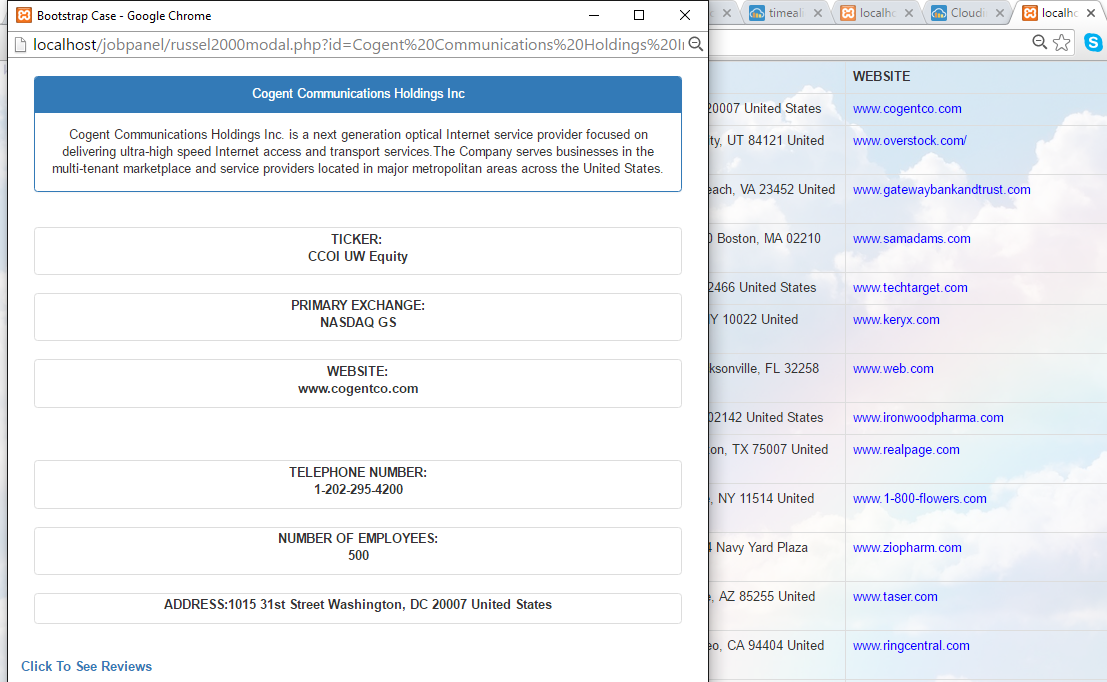This screenshot has width=1107, height=682.
Task: Minimize the Bootstrap Case popup window
Action: tap(594, 15)
